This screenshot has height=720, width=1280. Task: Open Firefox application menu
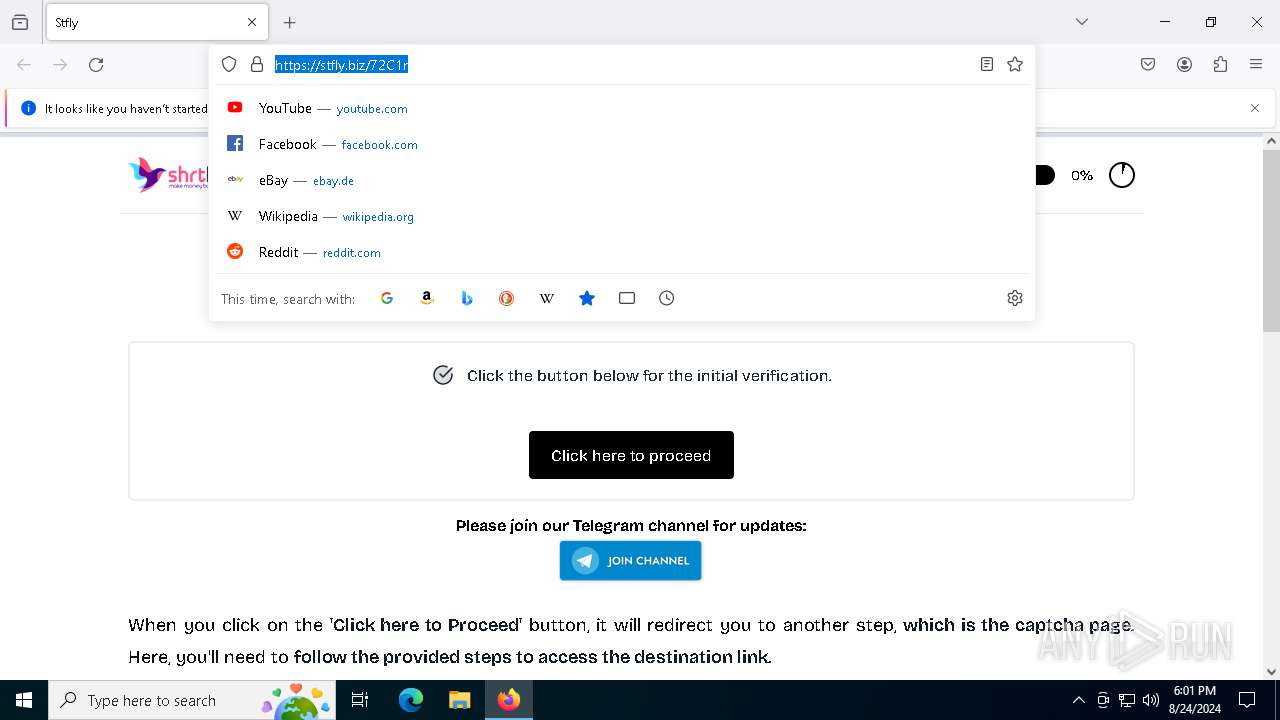(x=1256, y=64)
